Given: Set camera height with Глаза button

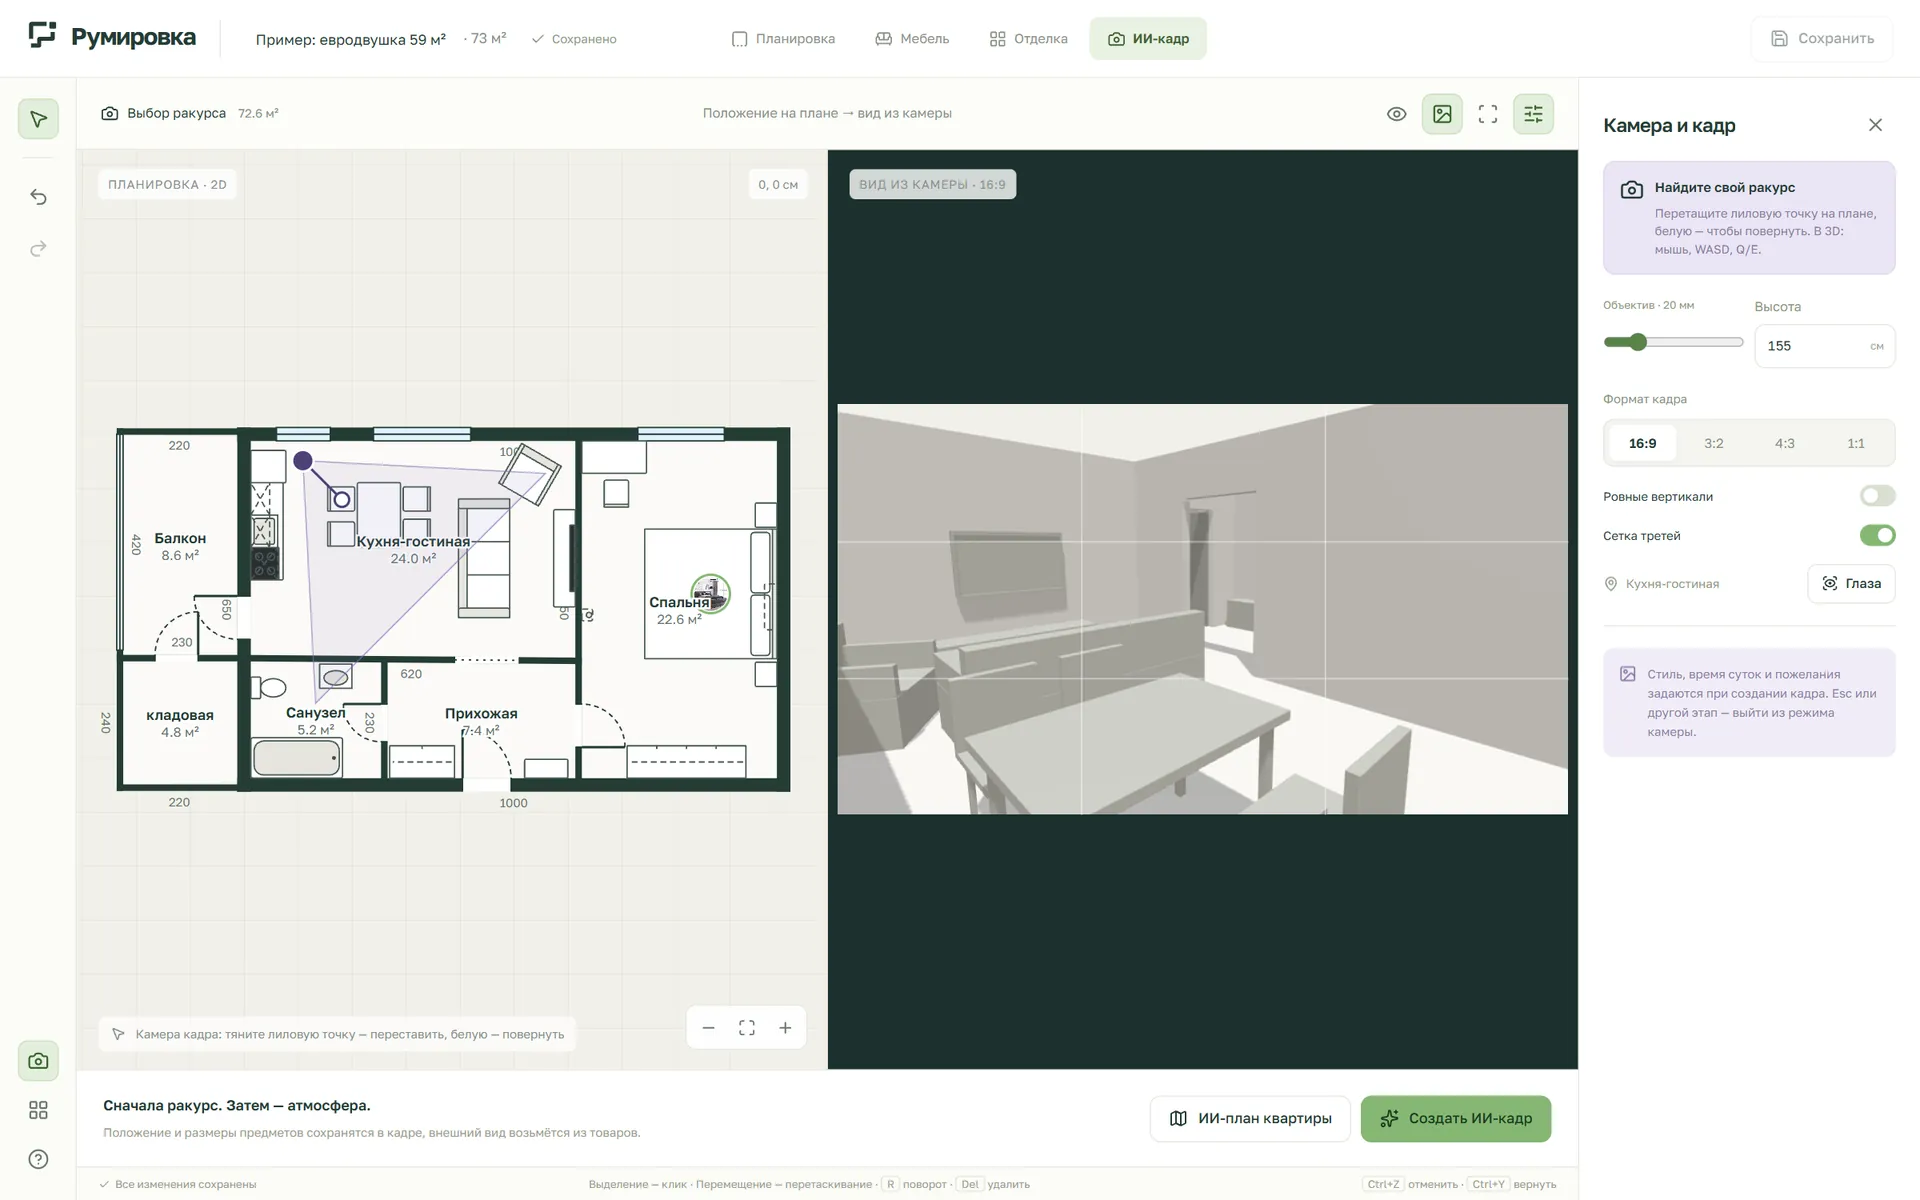Looking at the screenshot, I should pyautogui.click(x=1851, y=584).
